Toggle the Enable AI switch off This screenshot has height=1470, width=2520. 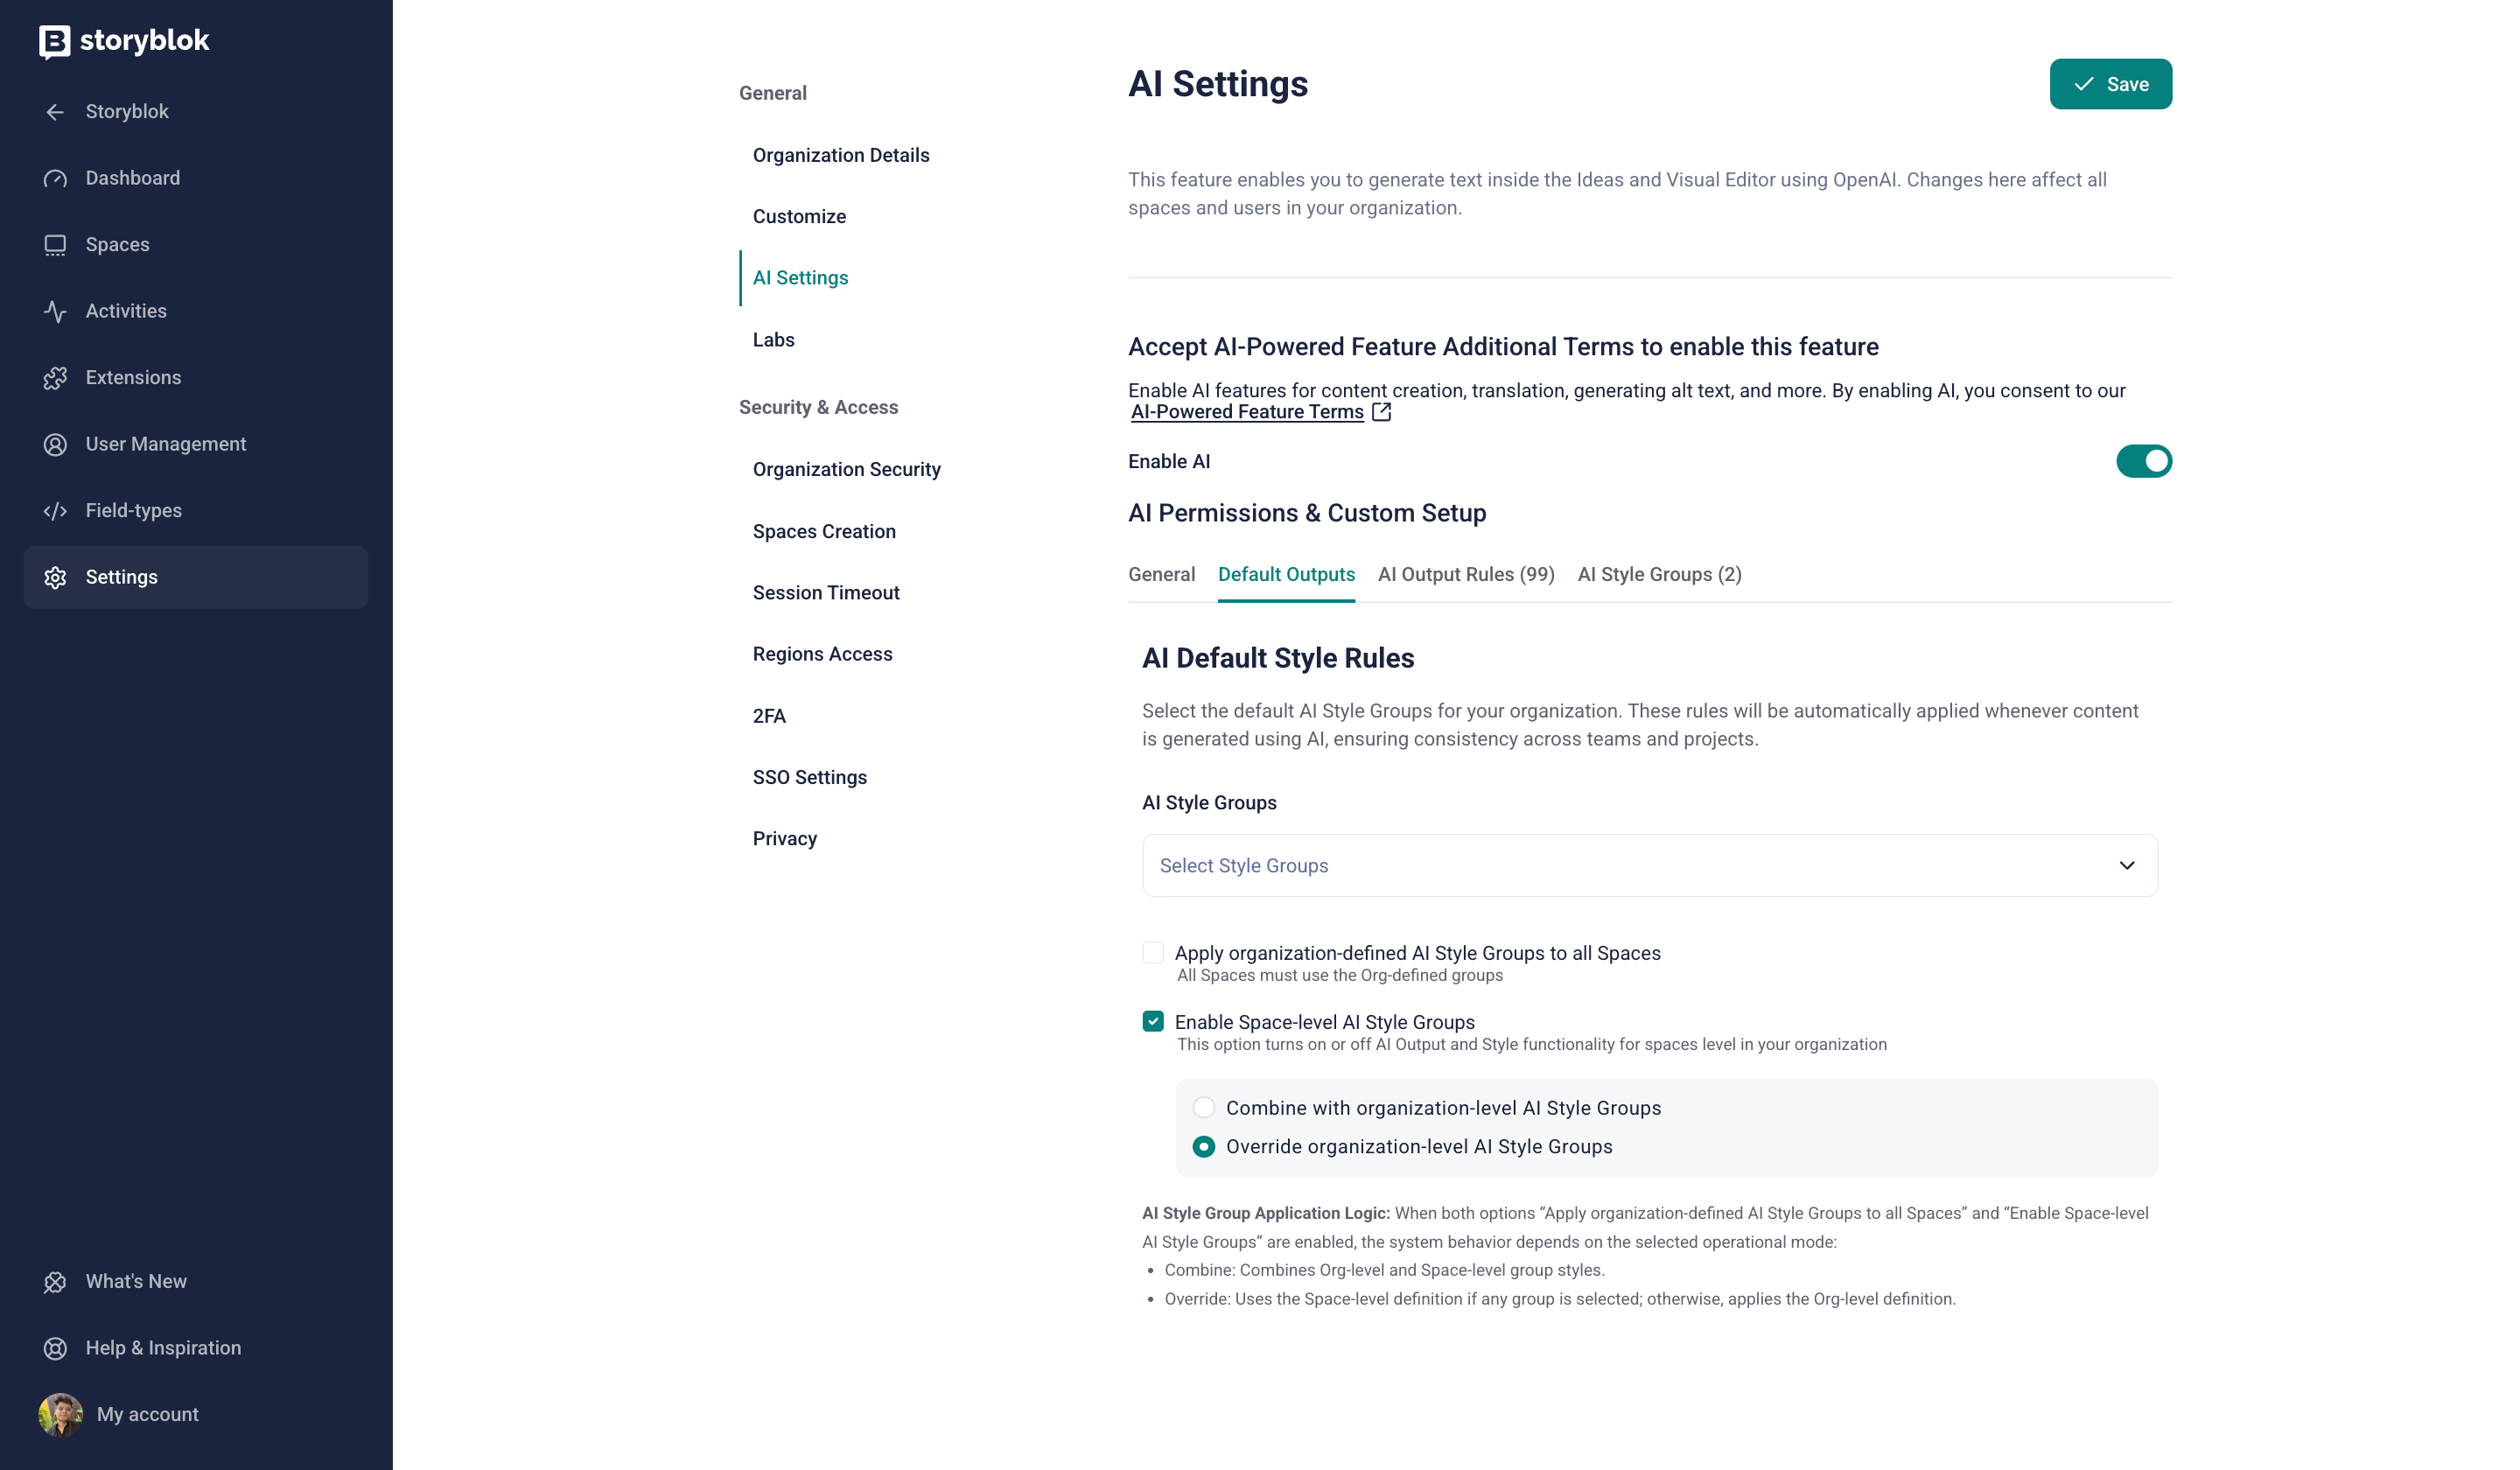pyautogui.click(x=2143, y=461)
